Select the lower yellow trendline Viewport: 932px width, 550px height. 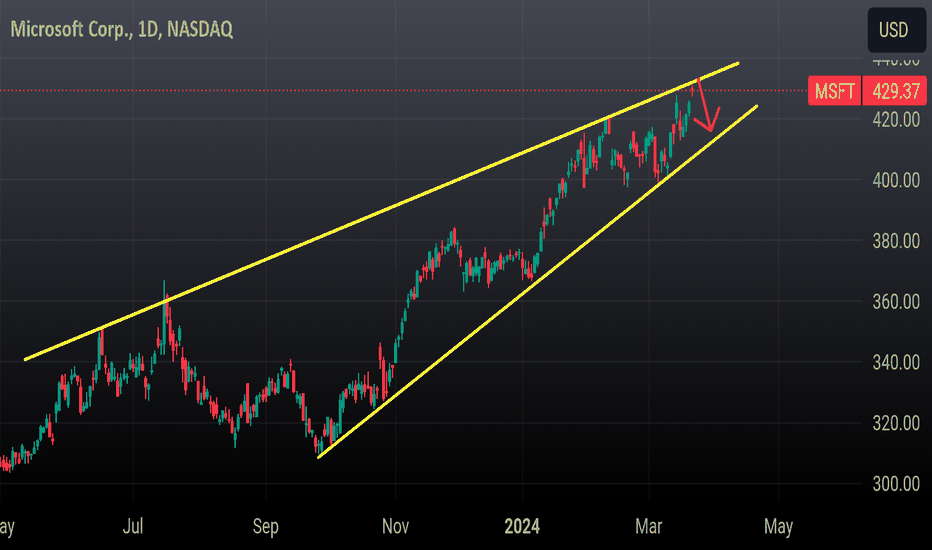(x=538, y=282)
